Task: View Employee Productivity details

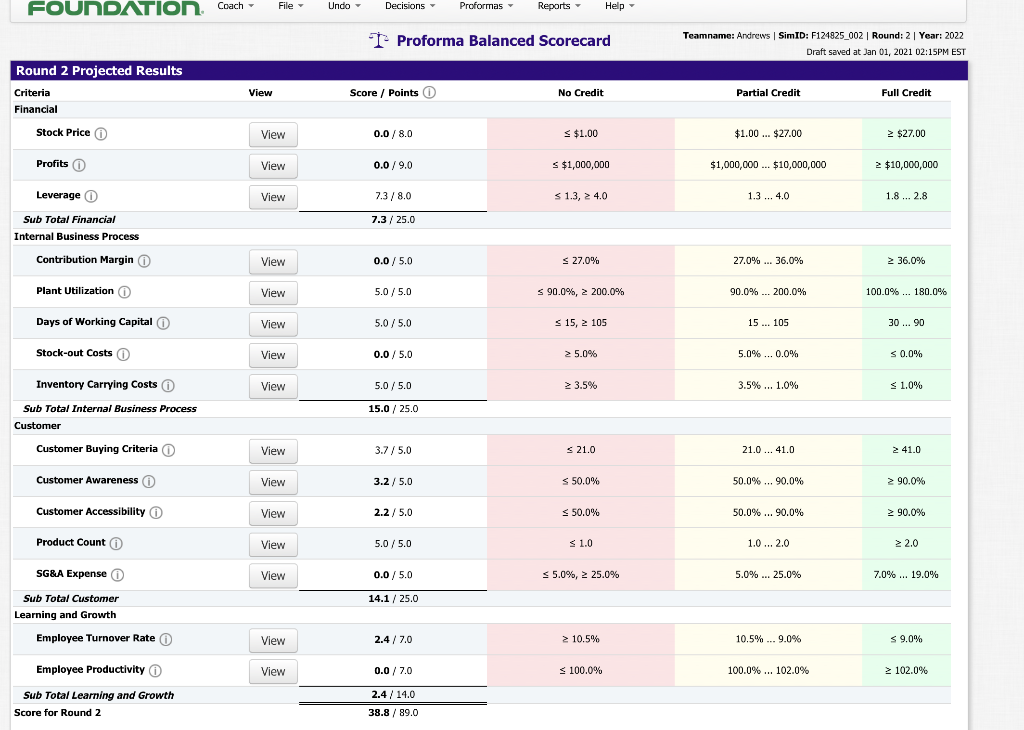Action: point(272,671)
